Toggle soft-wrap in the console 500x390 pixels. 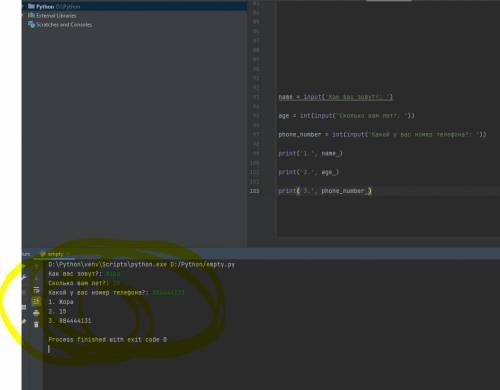(x=36, y=290)
